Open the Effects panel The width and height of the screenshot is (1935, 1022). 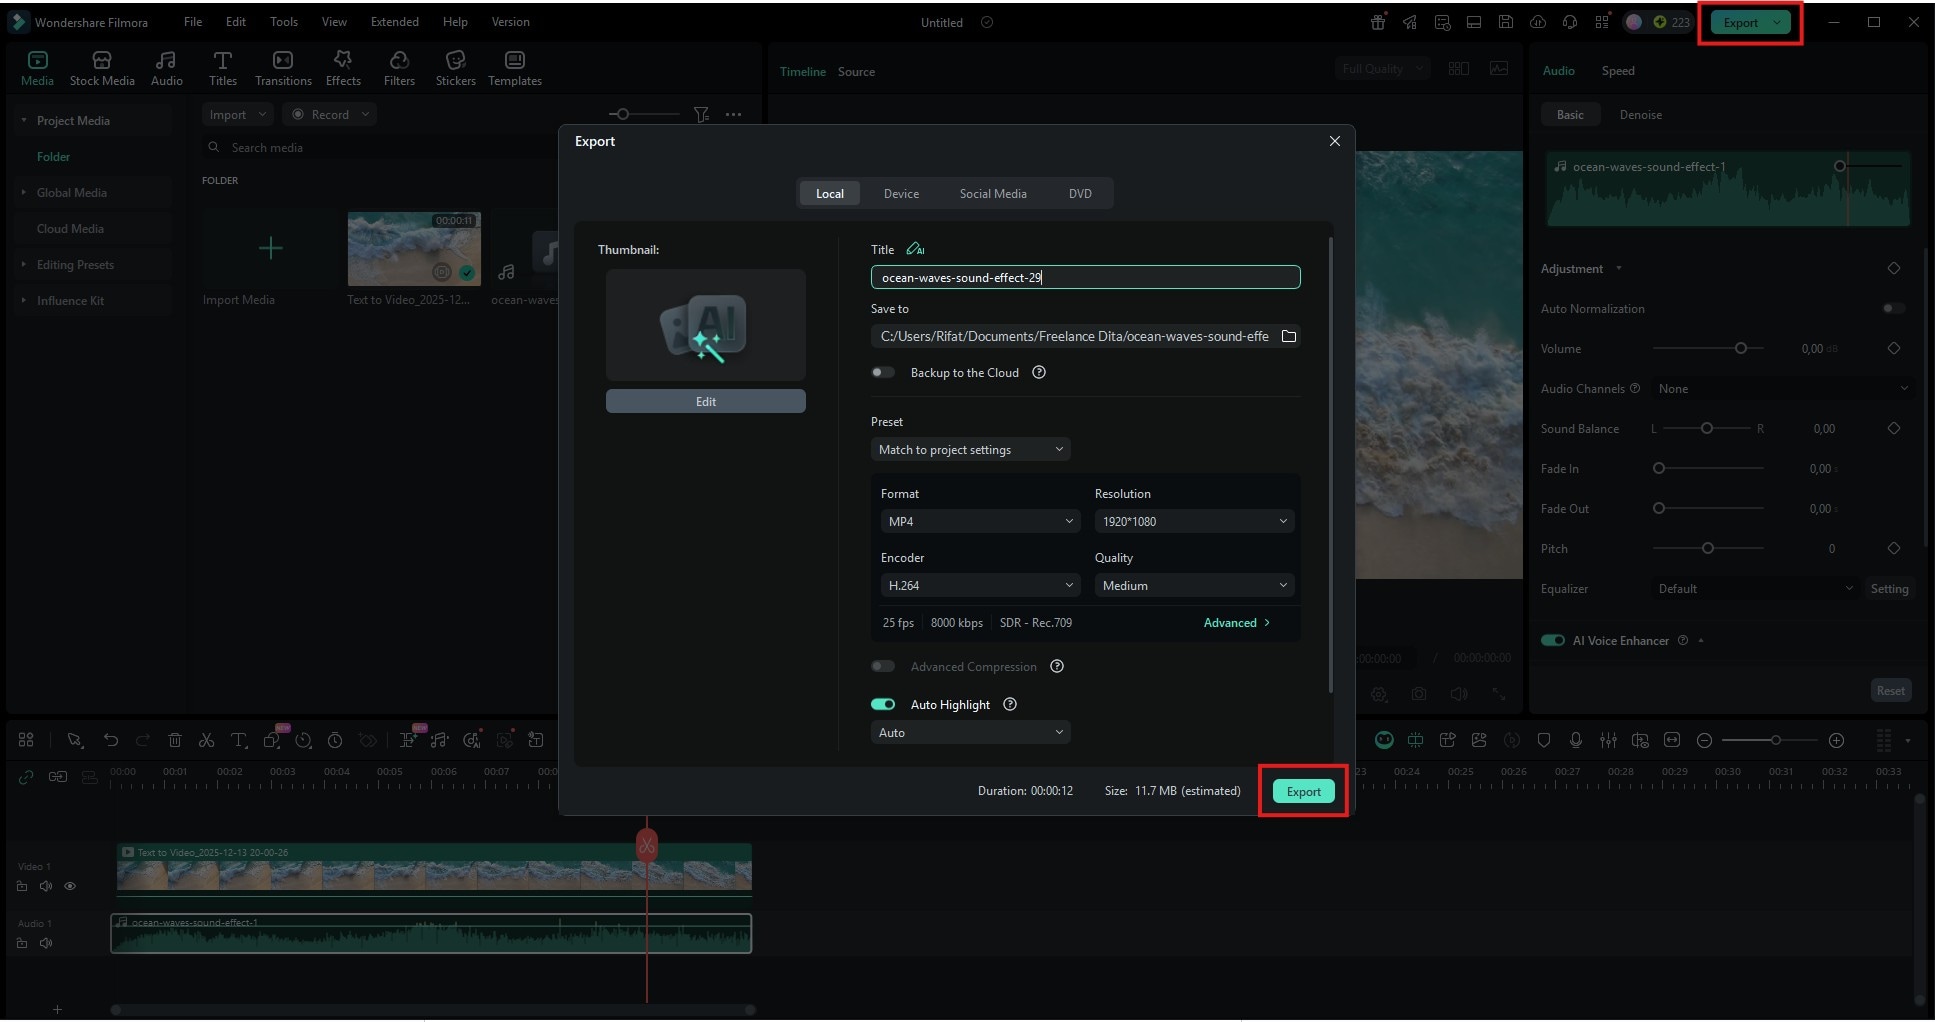point(342,67)
